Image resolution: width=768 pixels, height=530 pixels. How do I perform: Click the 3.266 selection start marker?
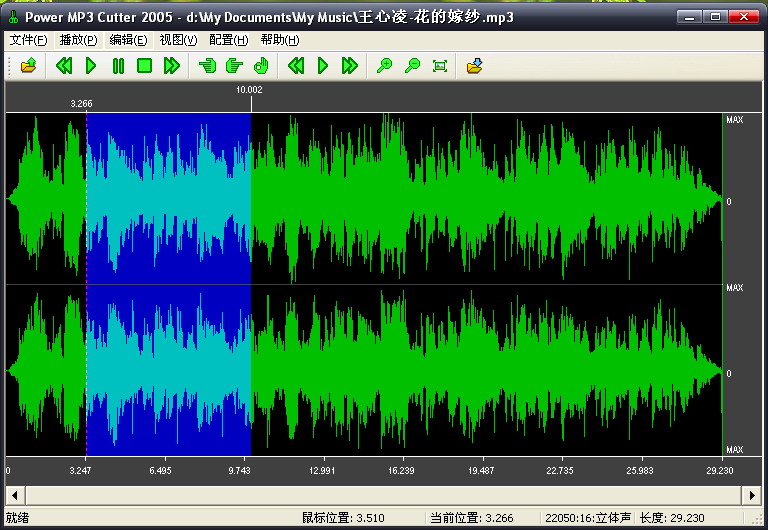pos(82,103)
